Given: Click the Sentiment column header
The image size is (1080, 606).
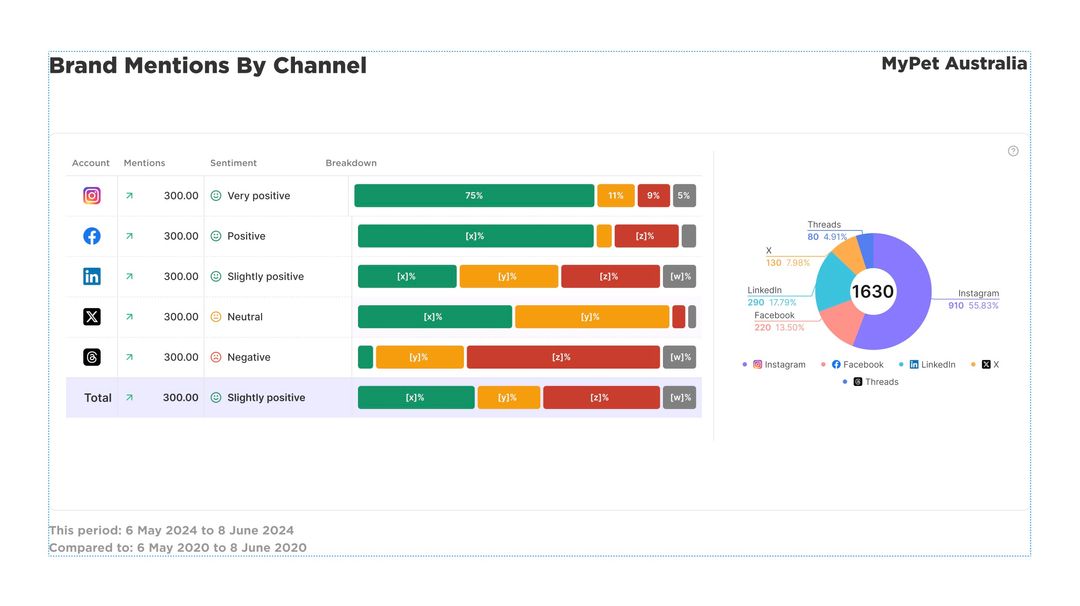Looking at the screenshot, I should coord(232,162).
